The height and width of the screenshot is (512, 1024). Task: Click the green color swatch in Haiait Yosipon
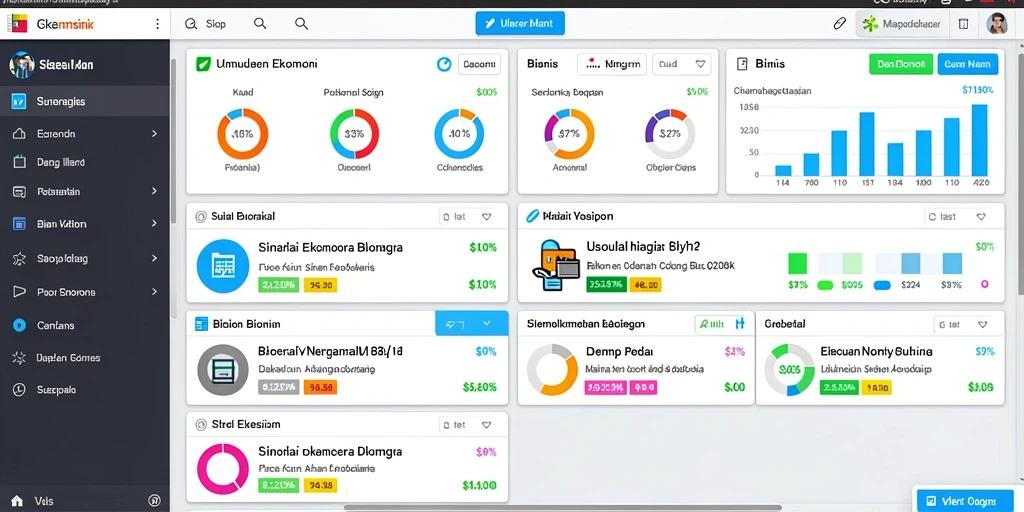click(x=797, y=263)
